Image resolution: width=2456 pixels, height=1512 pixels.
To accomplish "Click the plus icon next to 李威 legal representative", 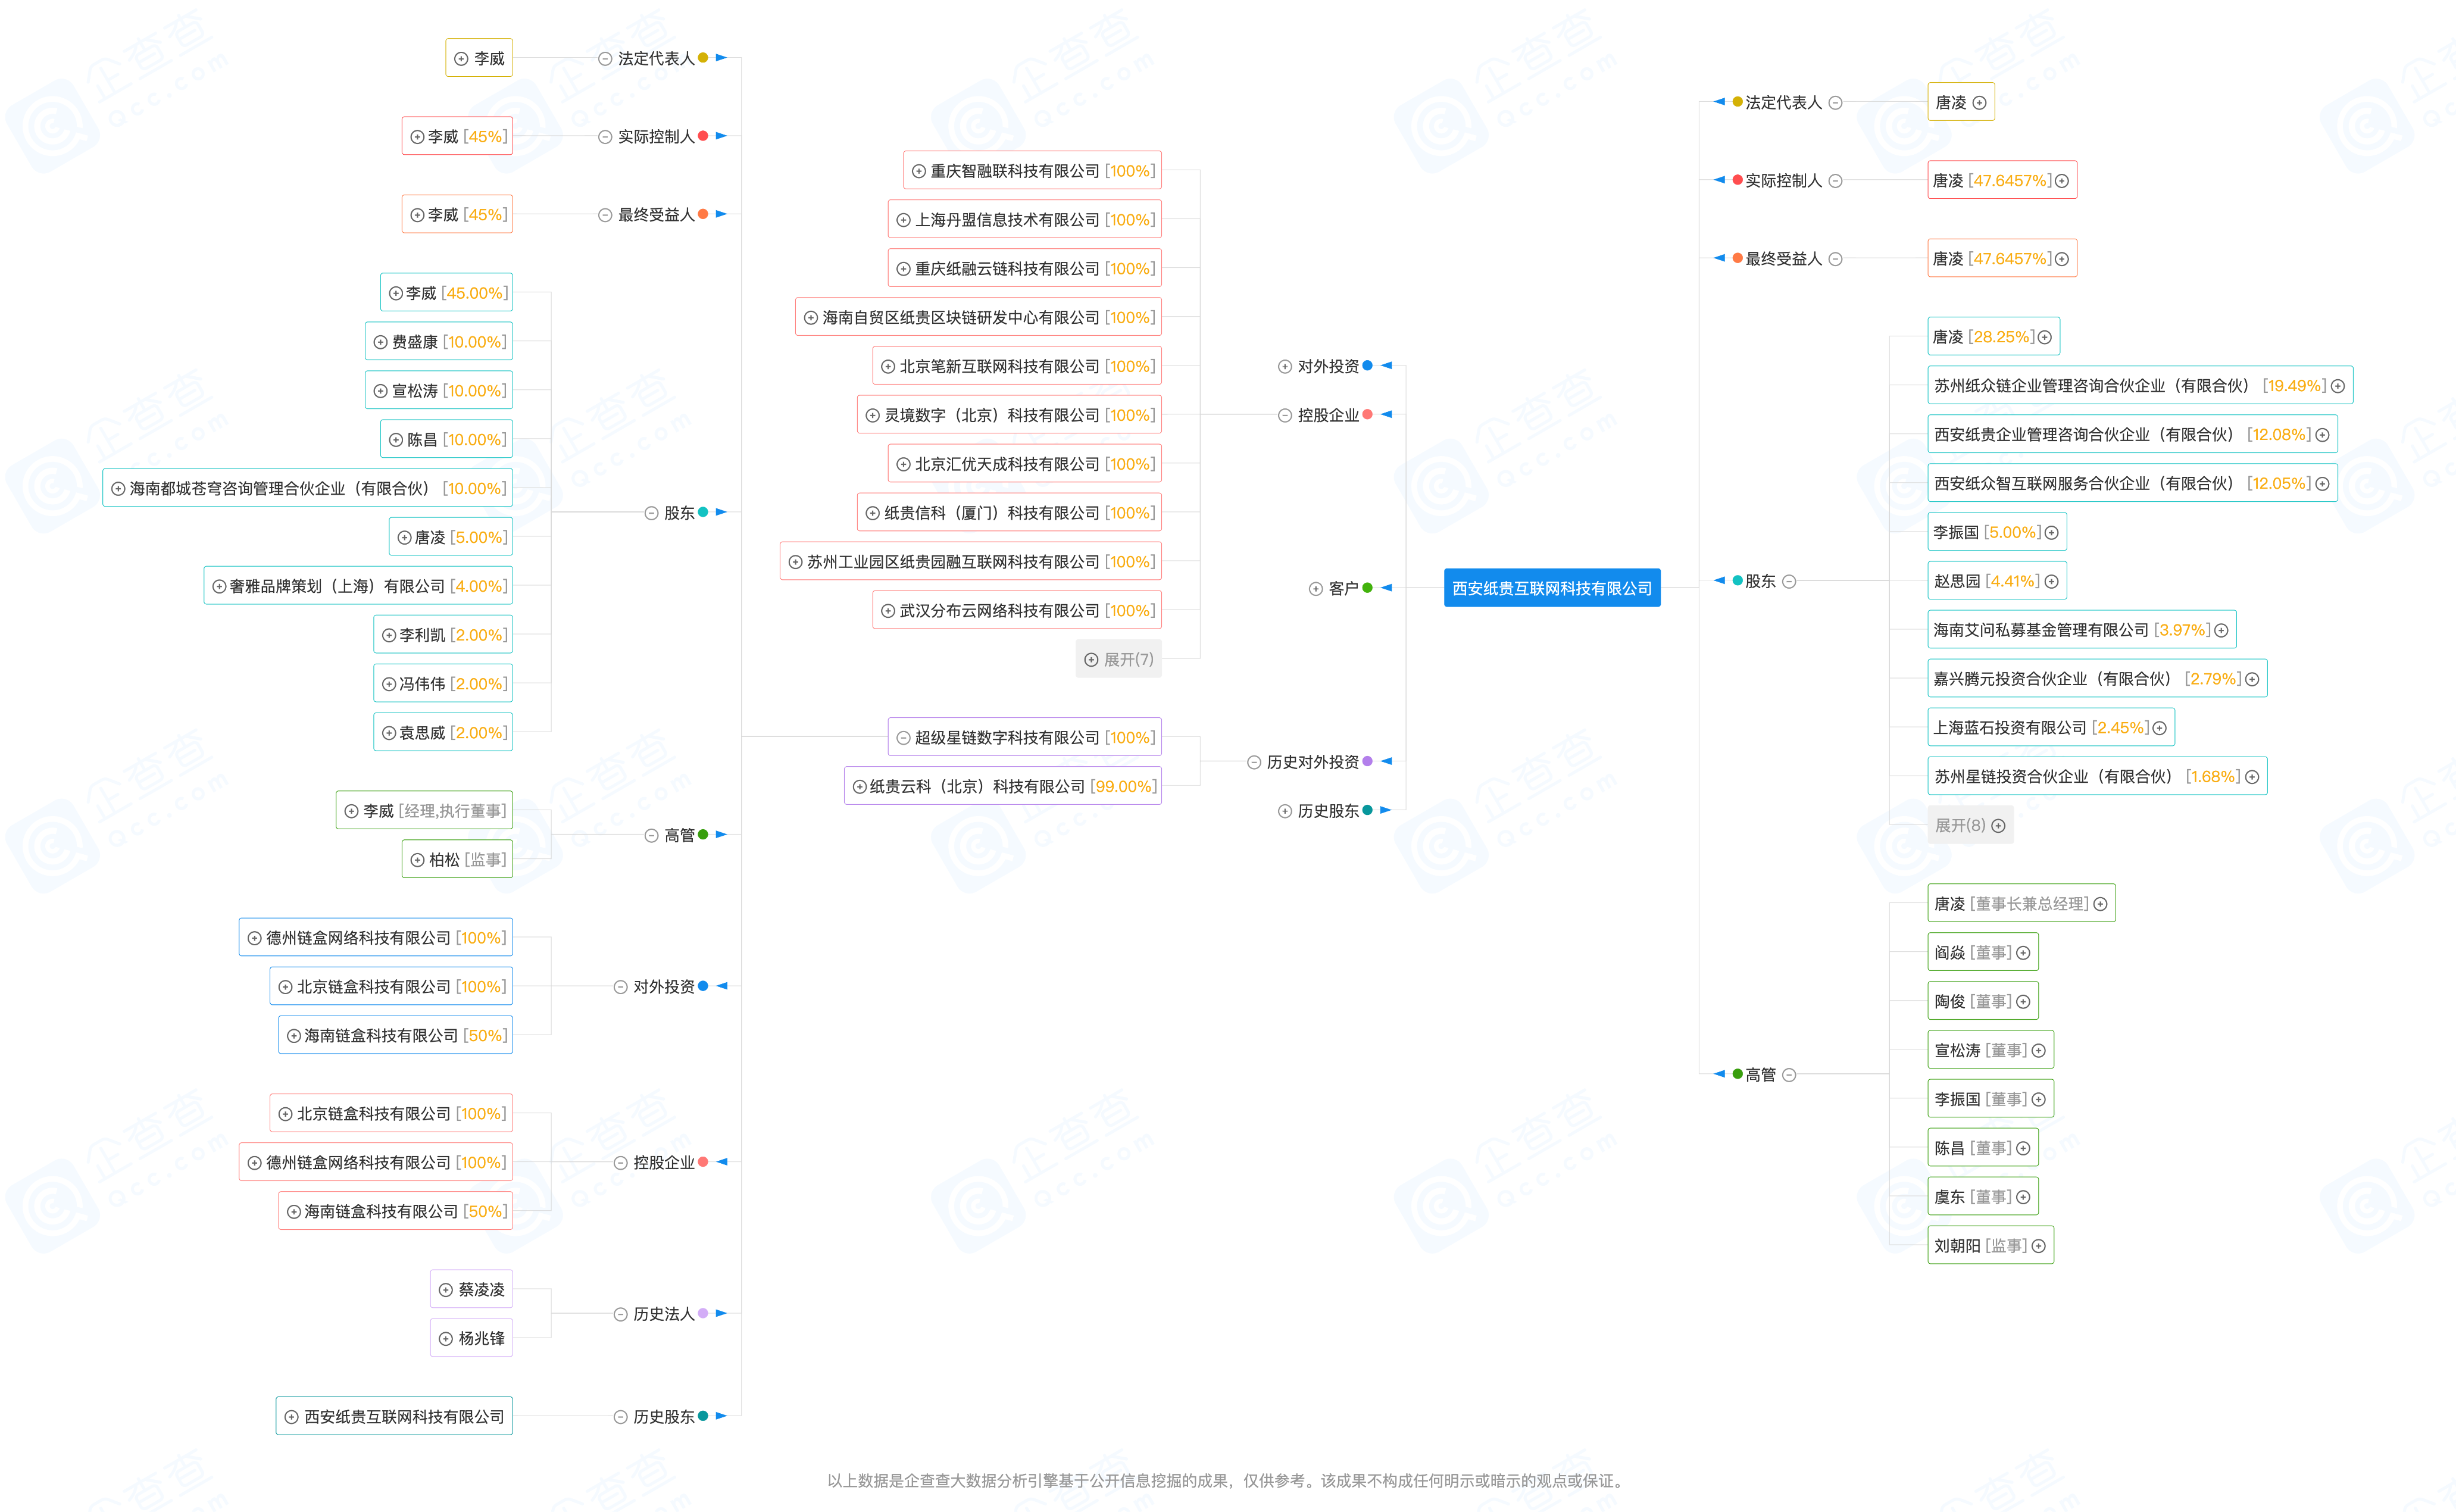I will coord(461,59).
